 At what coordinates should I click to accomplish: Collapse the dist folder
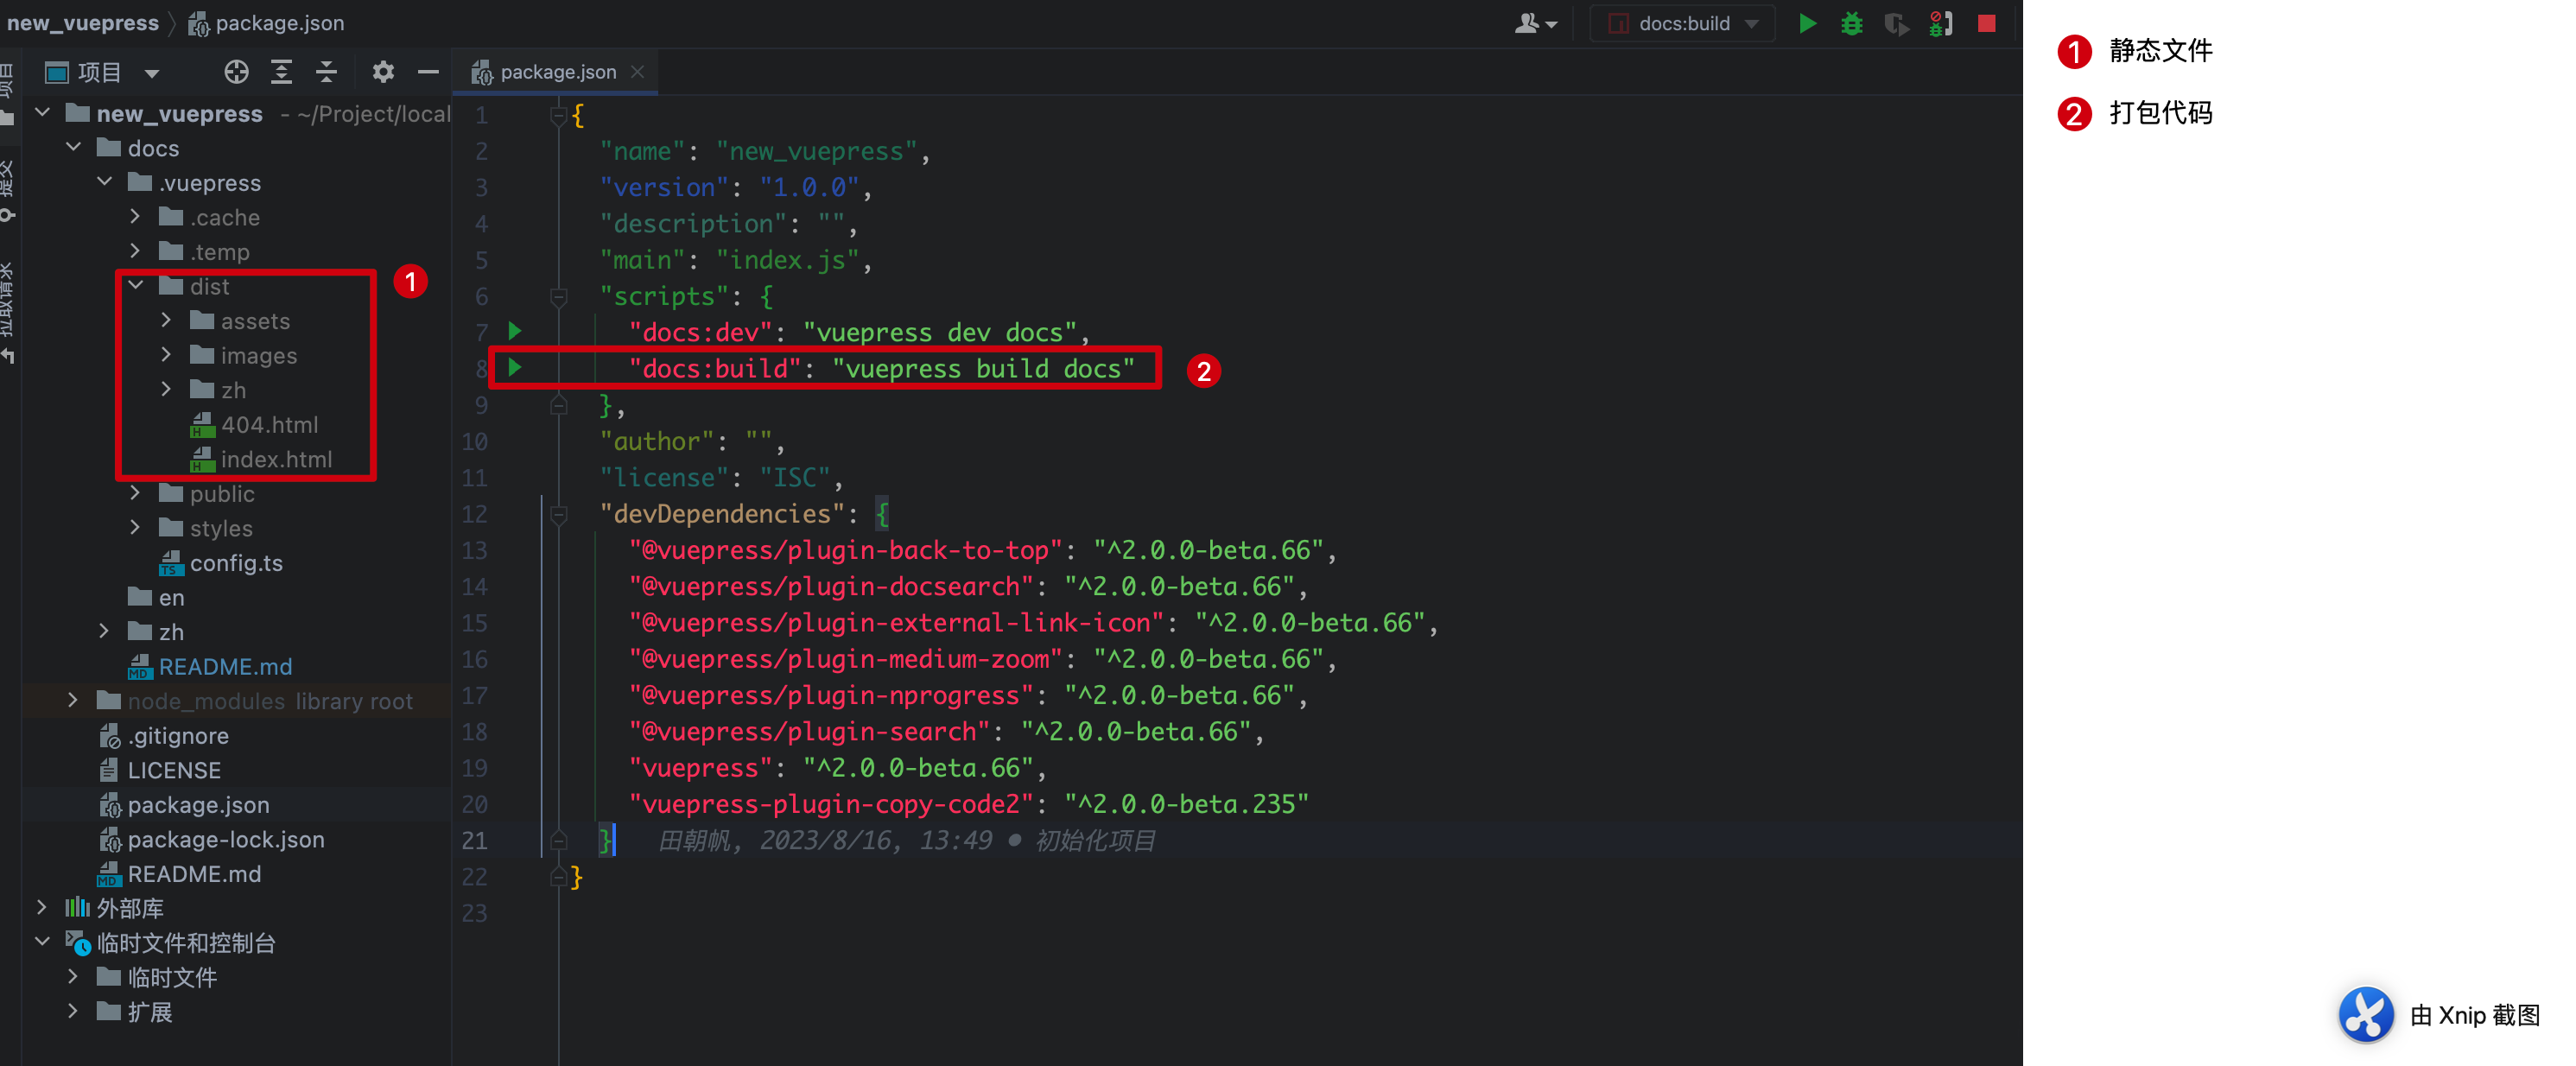(x=135, y=286)
